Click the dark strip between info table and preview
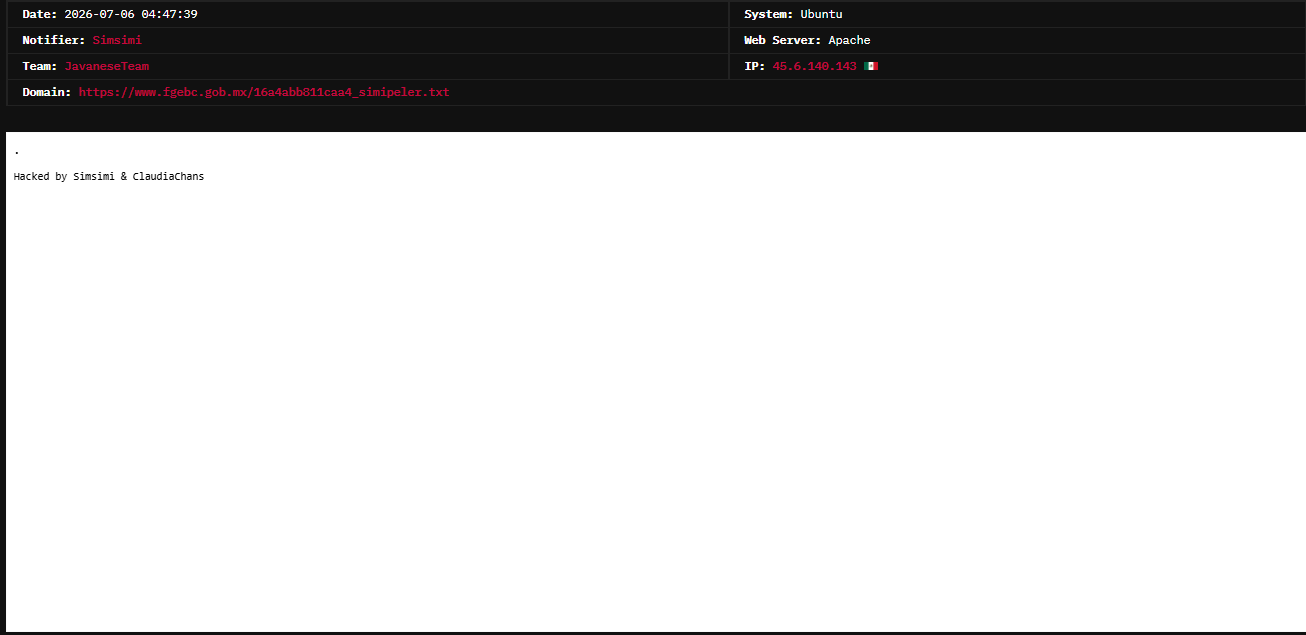Viewport: 1306px width, 635px height. pos(653,119)
